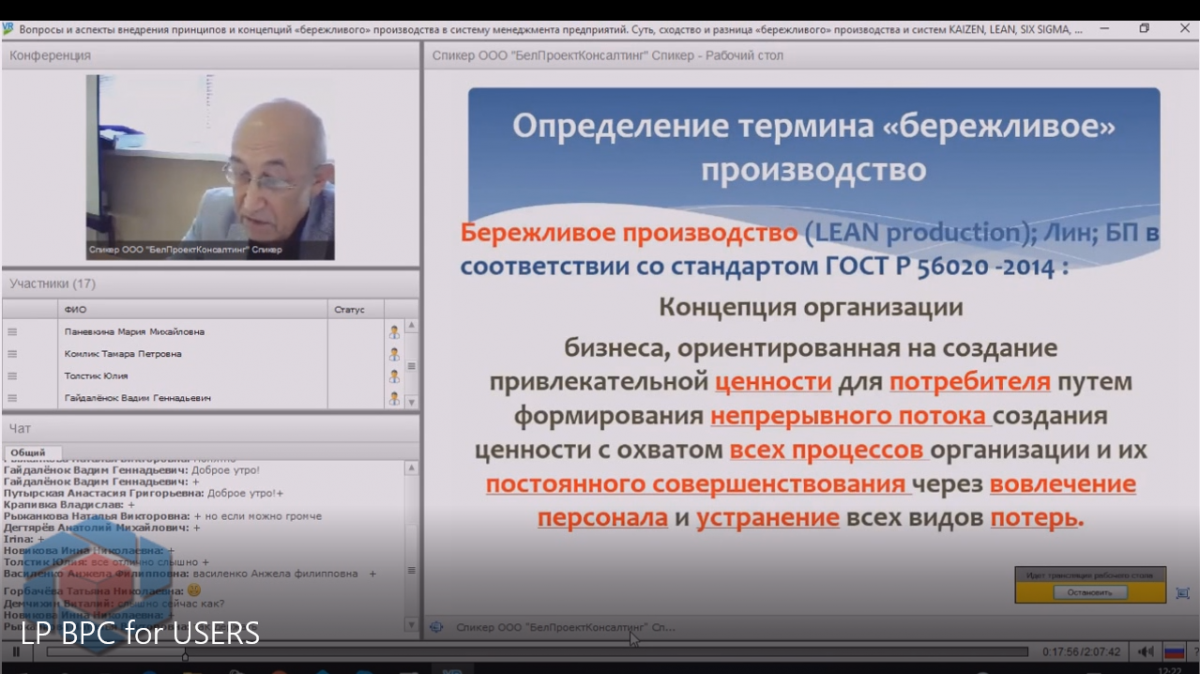Click the chat scroll up arrow

point(411,467)
